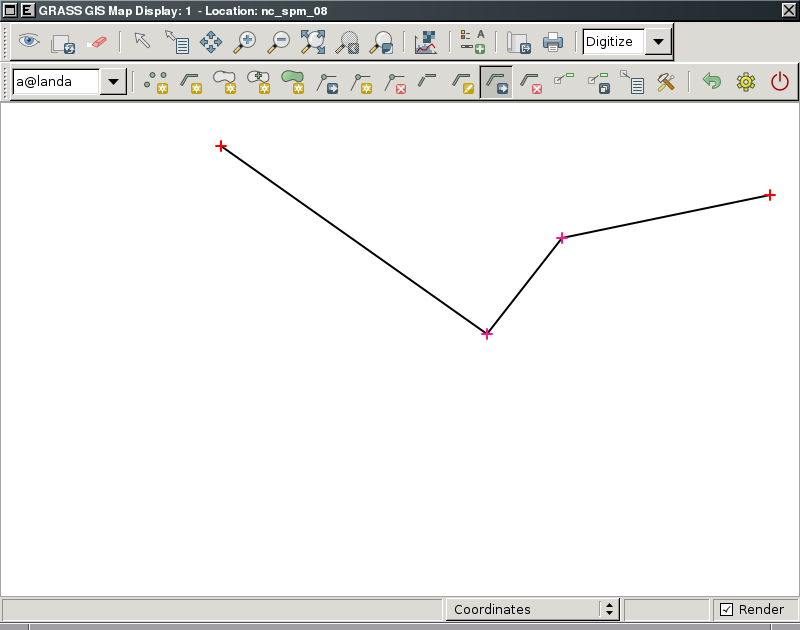Image resolution: width=800 pixels, height=630 pixels.
Task: Click the right red line endpoint node
Action: 770,195
